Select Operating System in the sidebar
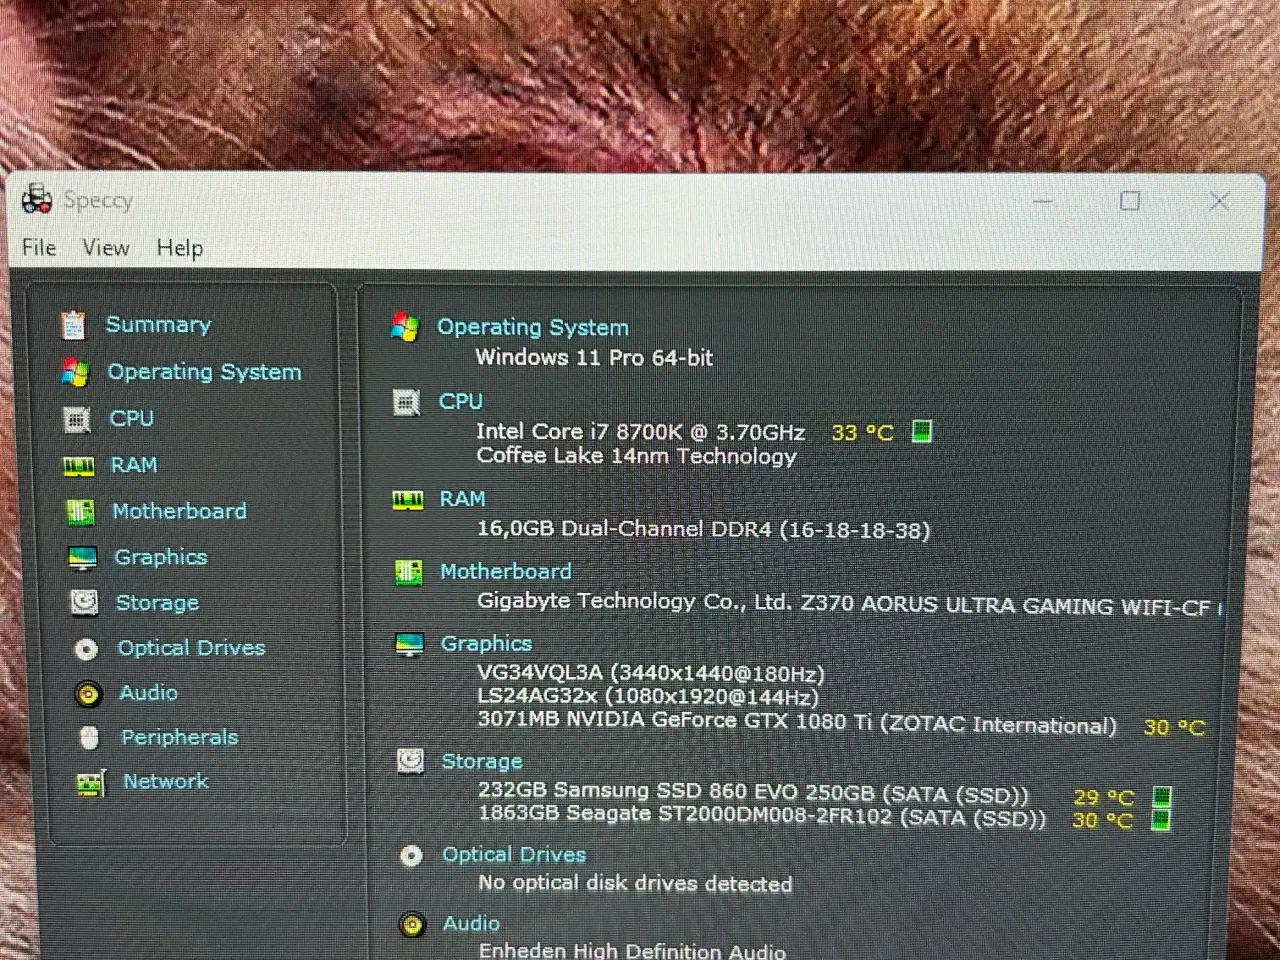Image resolution: width=1280 pixels, height=960 pixels. 204,372
